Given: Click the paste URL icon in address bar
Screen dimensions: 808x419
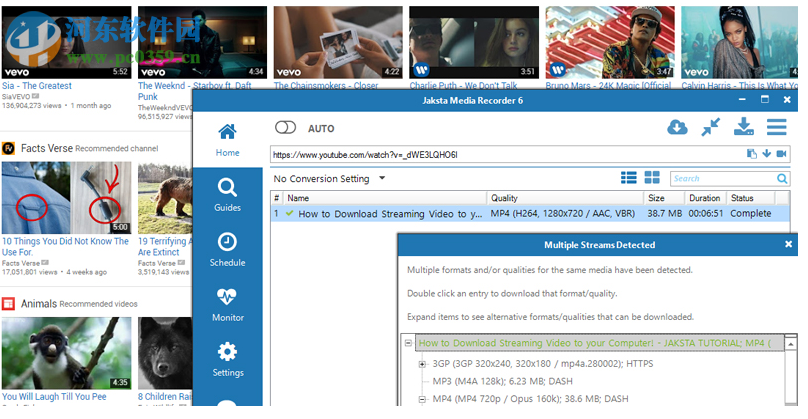Looking at the screenshot, I should tap(752, 154).
